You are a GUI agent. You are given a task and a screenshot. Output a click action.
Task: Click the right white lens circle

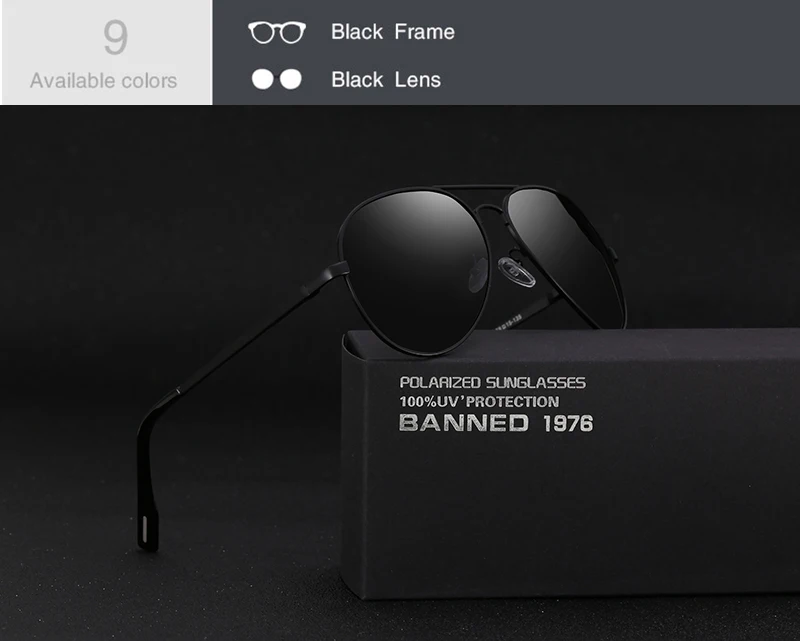[290, 80]
